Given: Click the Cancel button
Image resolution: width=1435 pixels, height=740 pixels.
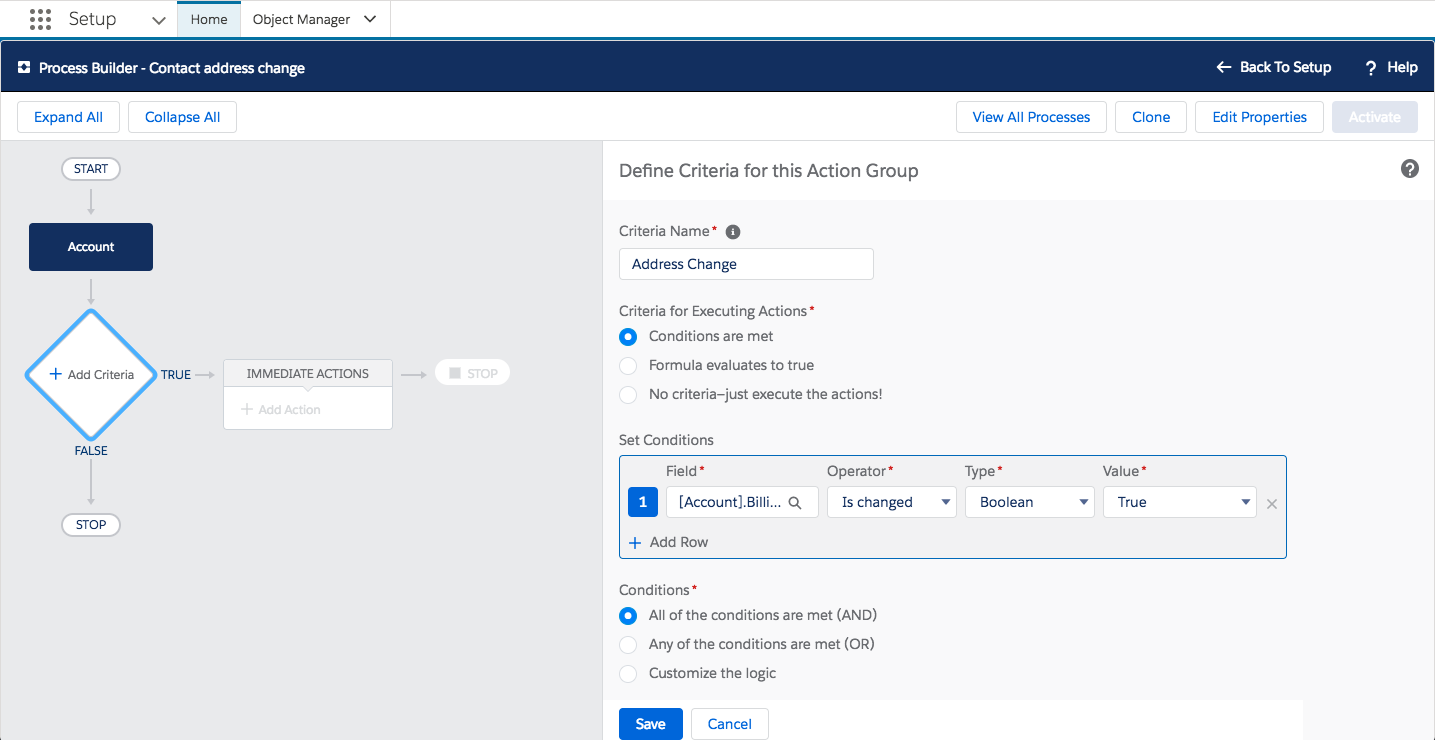Looking at the screenshot, I should [729, 724].
